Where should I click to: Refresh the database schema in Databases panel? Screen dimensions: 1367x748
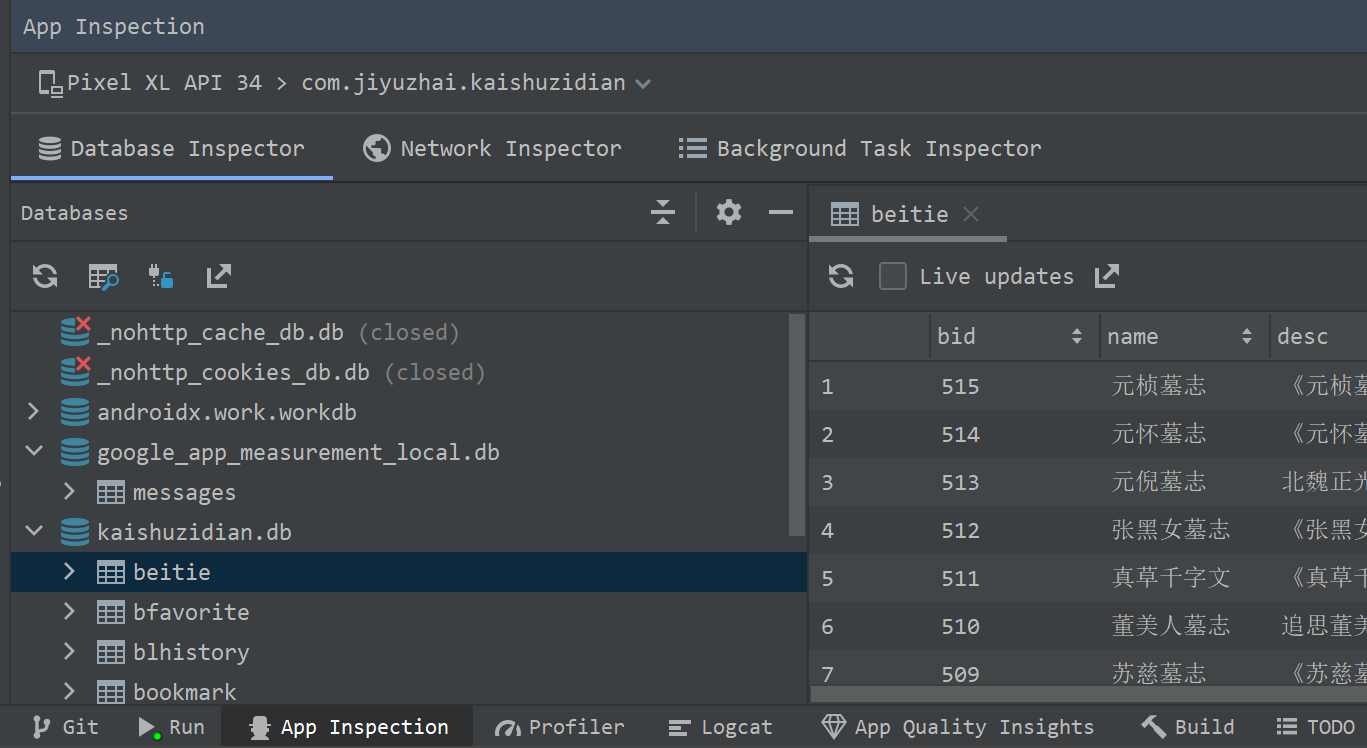(45, 276)
